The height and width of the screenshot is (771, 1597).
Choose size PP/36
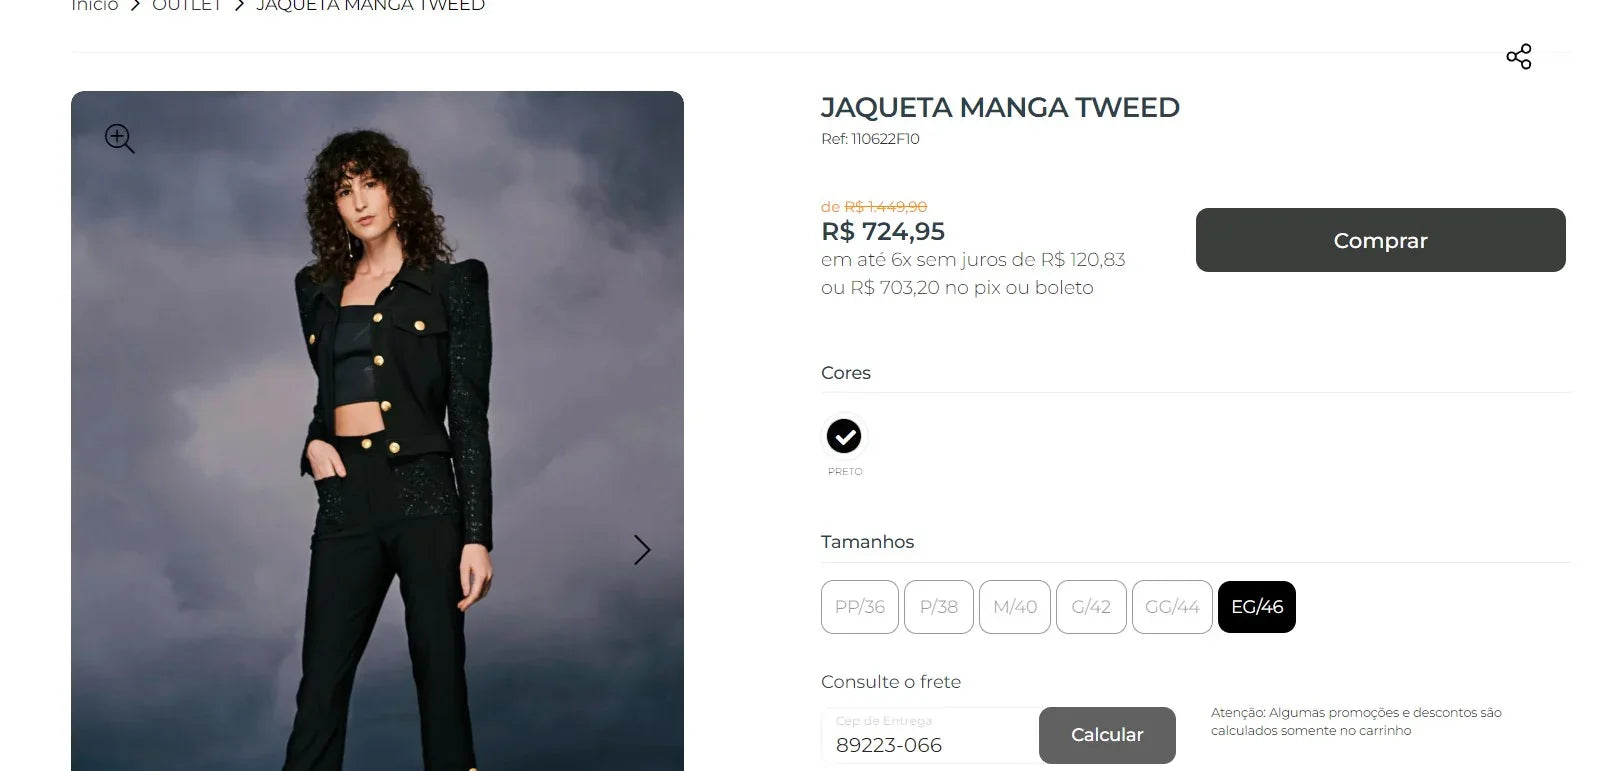point(860,607)
